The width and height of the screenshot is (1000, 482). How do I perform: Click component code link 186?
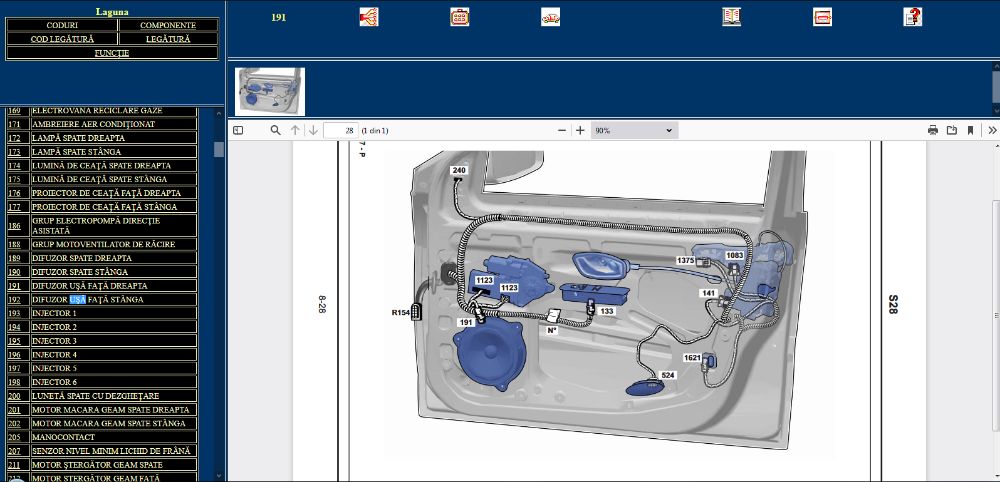14,226
